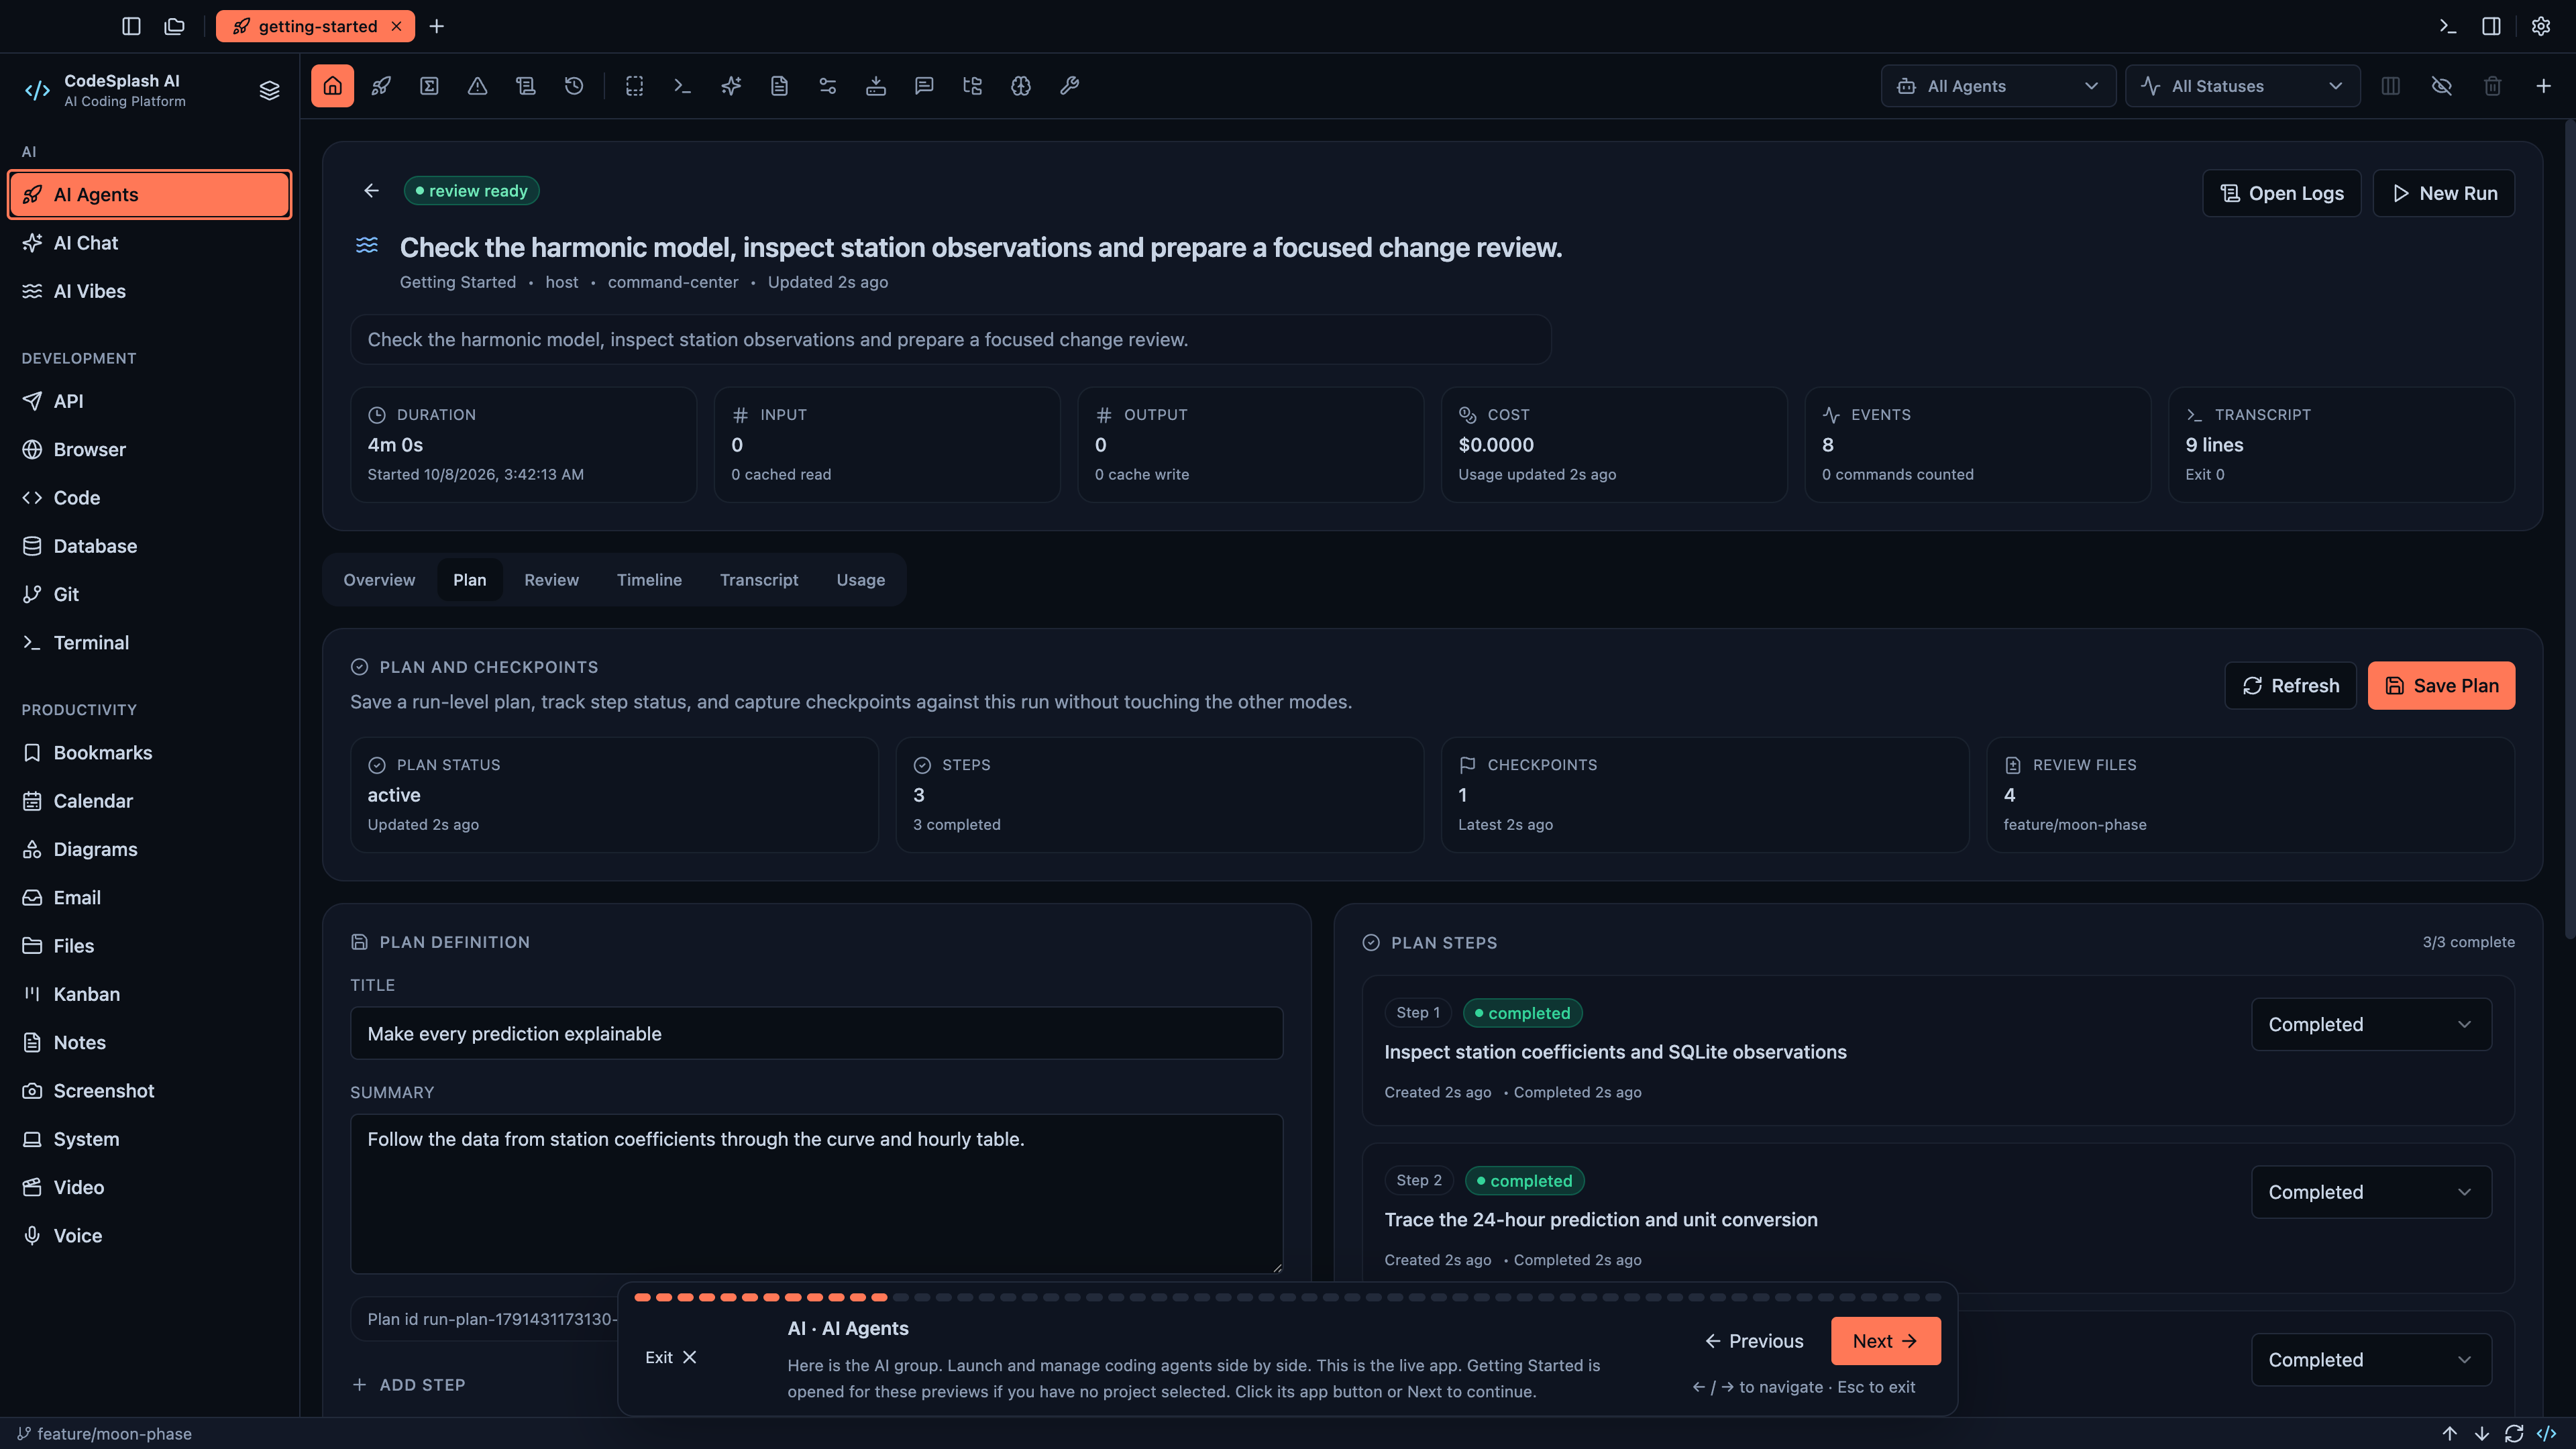The width and height of the screenshot is (2576, 1449).
Task: Switch to the Transcript tab
Action: point(759,580)
